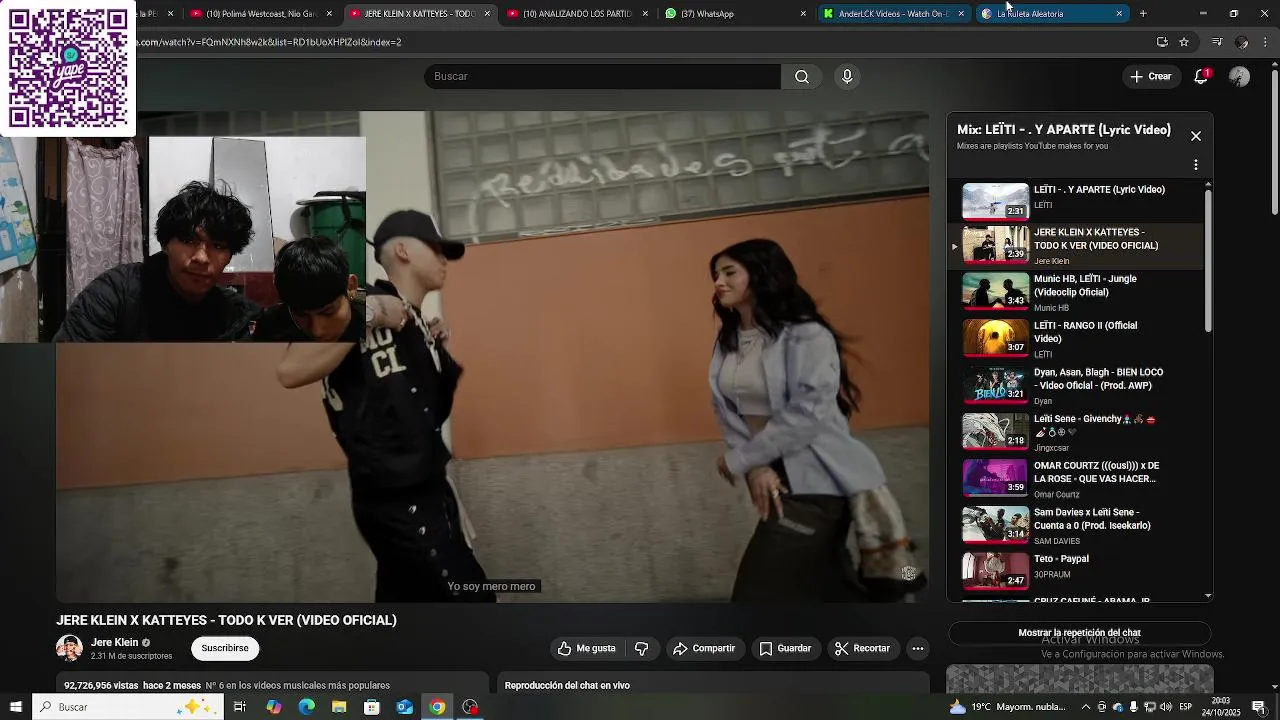The width and height of the screenshot is (1280, 720).
Task: Click the video player to pause
Action: (492, 357)
